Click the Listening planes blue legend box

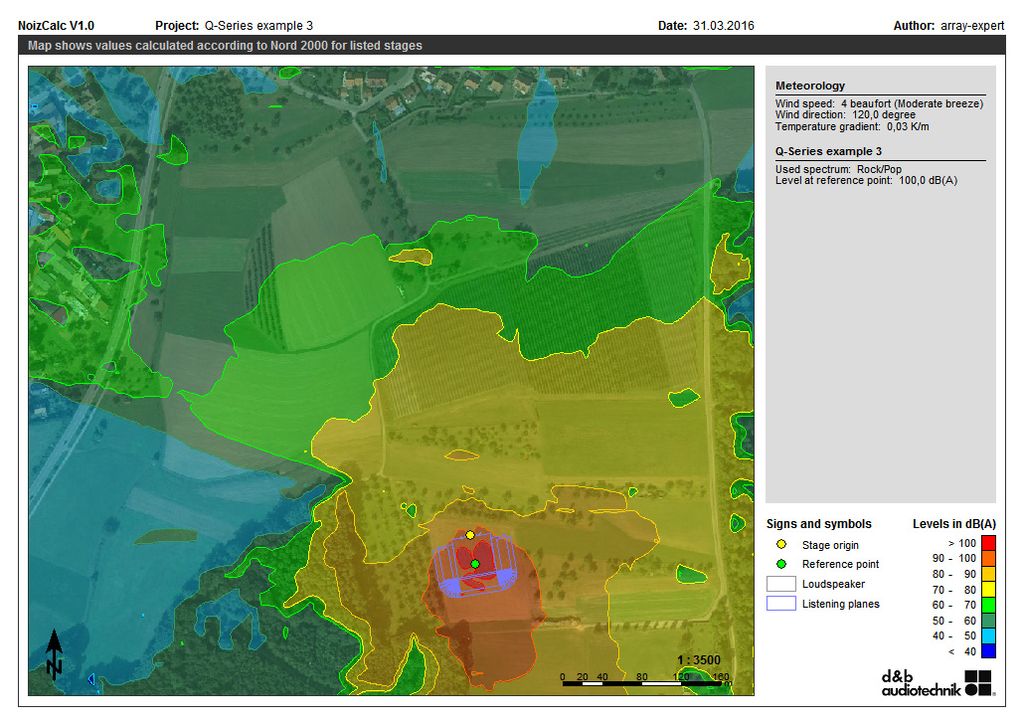780,603
